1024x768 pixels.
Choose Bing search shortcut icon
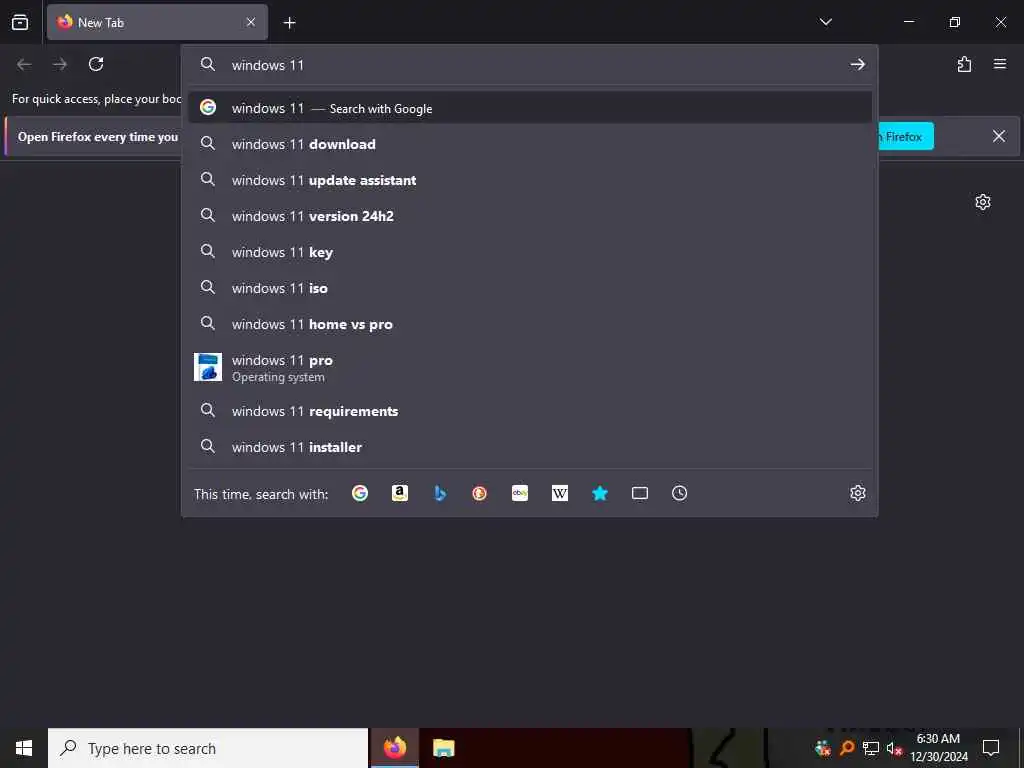440,493
